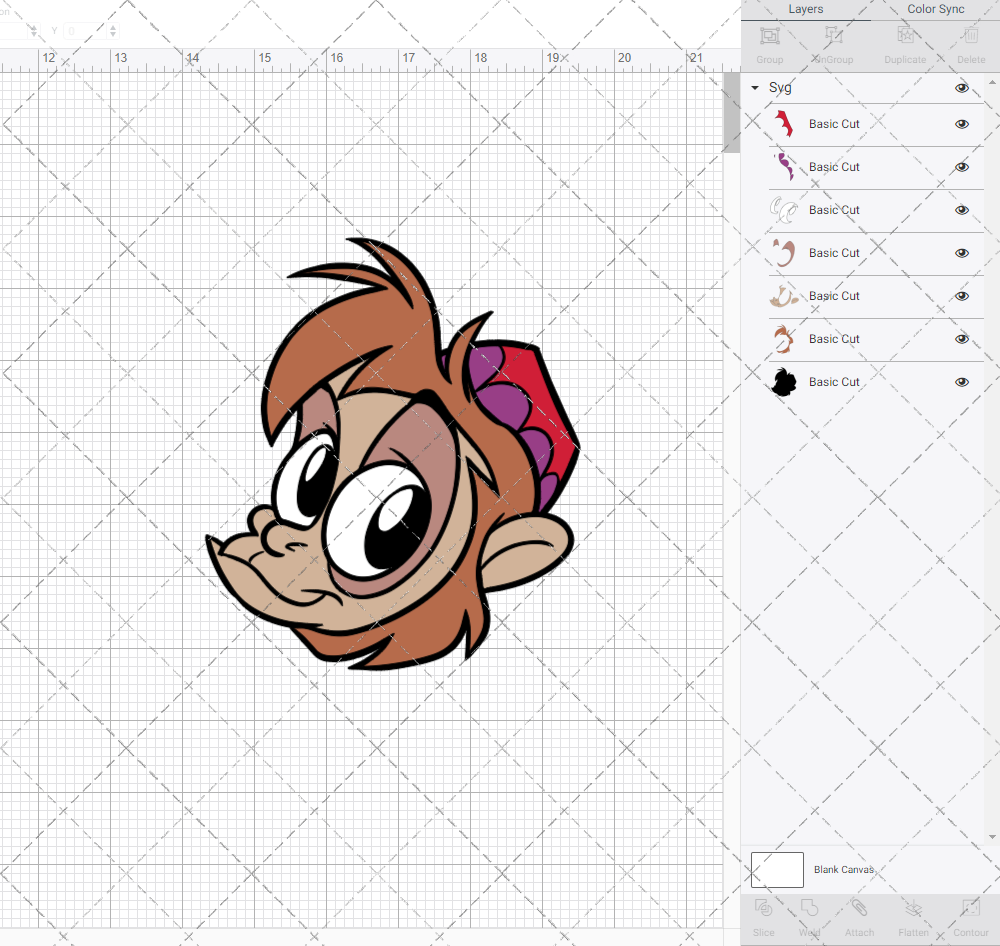Hide the topmost red Basic Cut layer
The height and width of the screenshot is (946, 1000).
[x=962, y=124]
